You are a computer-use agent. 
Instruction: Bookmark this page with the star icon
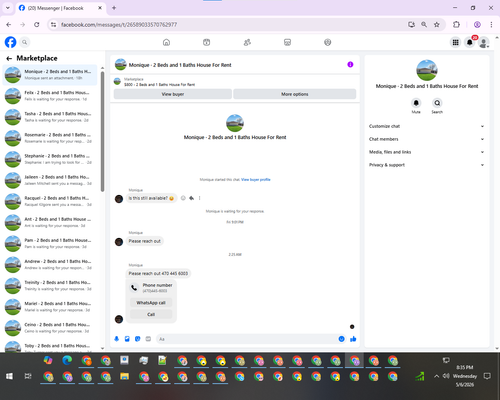click(437, 25)
